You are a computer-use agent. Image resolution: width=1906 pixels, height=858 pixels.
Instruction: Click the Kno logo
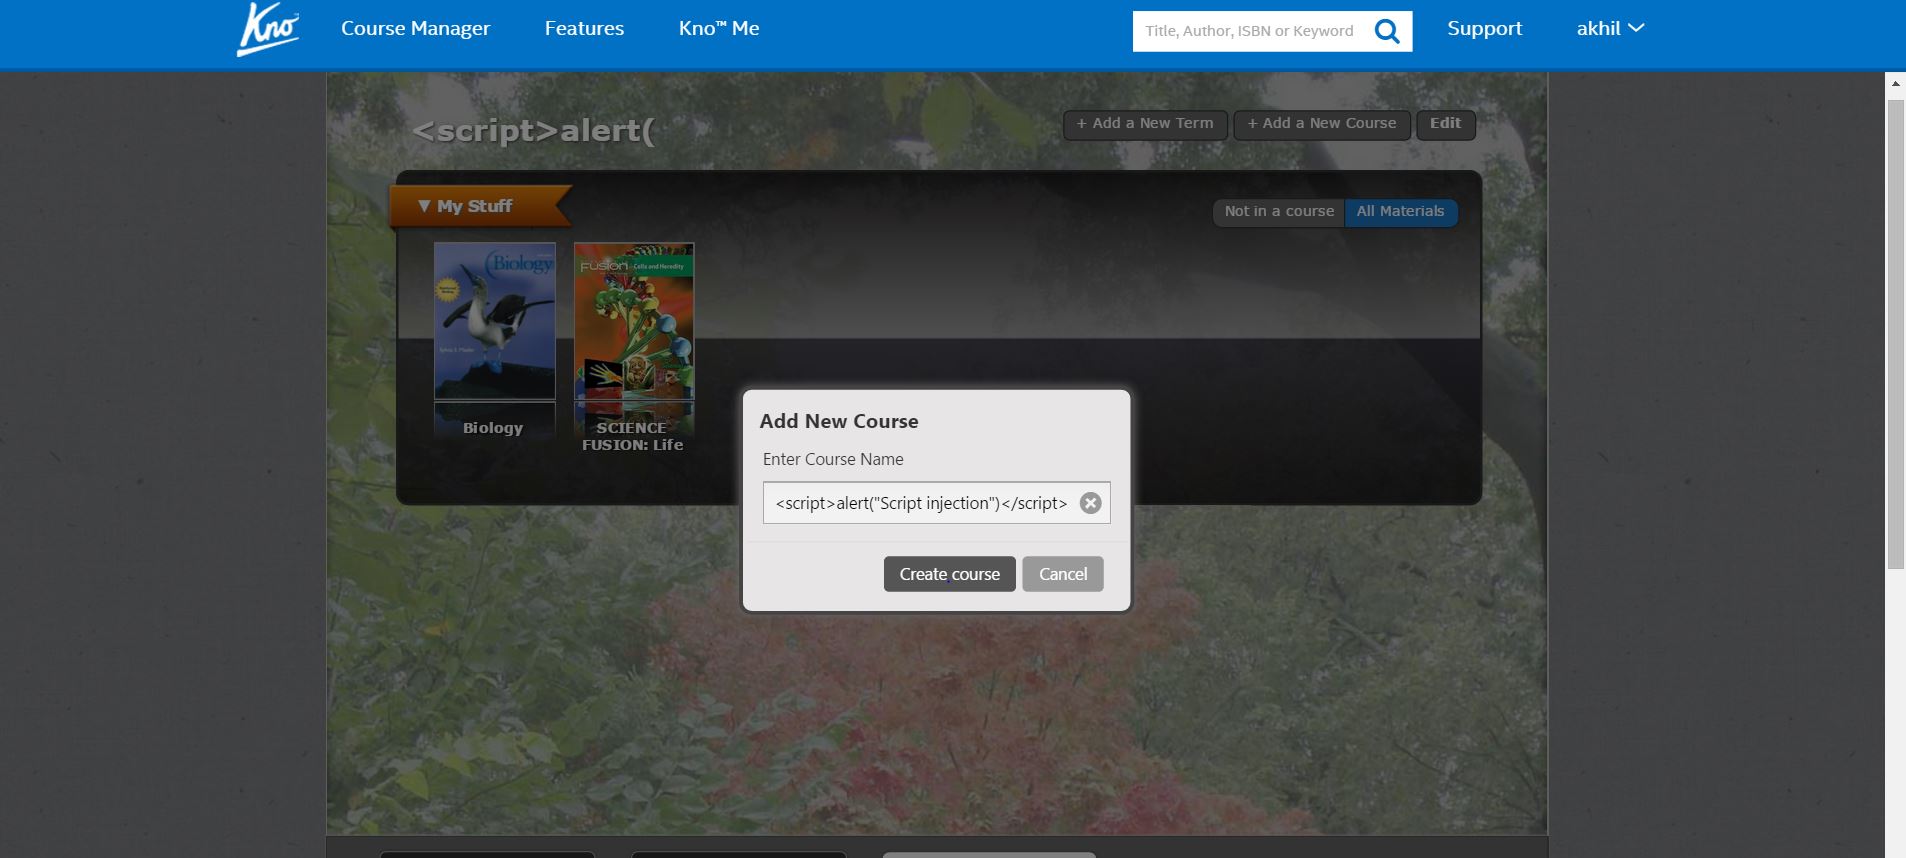[267, 29]
